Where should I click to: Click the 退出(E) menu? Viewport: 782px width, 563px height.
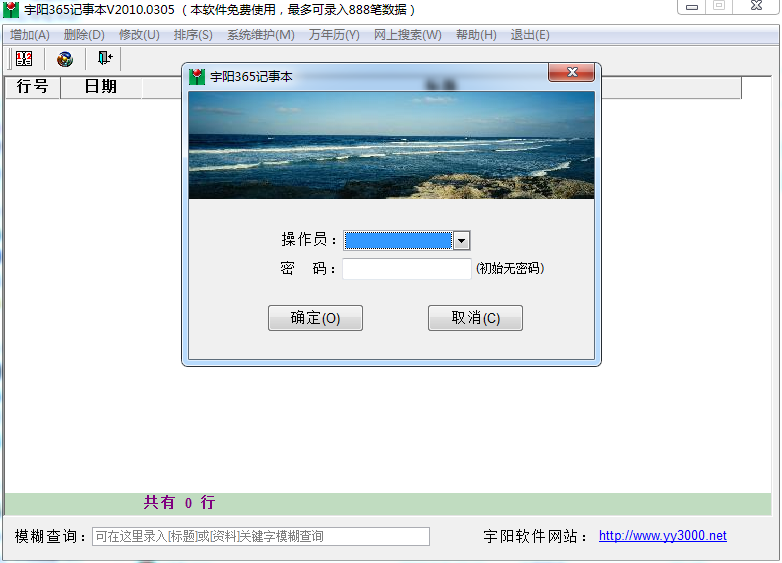click(530, 35)
